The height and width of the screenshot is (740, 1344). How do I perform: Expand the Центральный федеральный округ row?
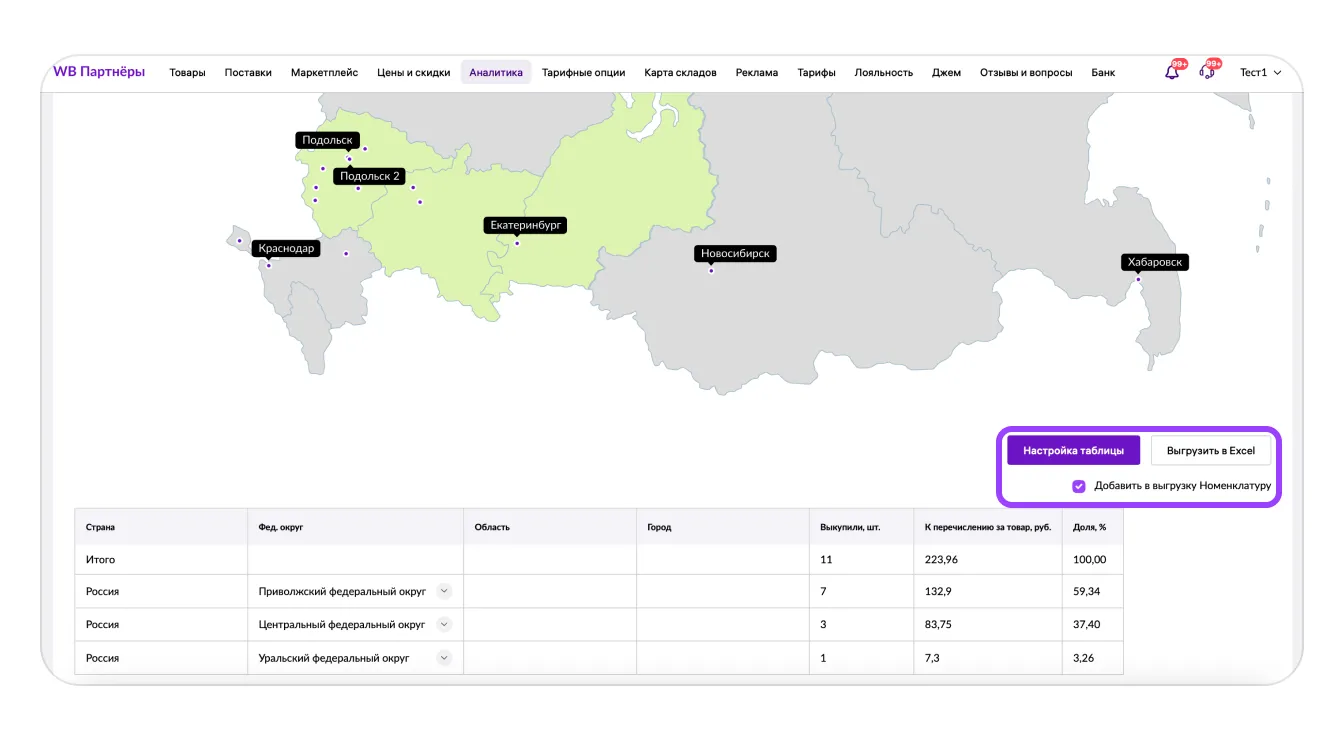444,624
